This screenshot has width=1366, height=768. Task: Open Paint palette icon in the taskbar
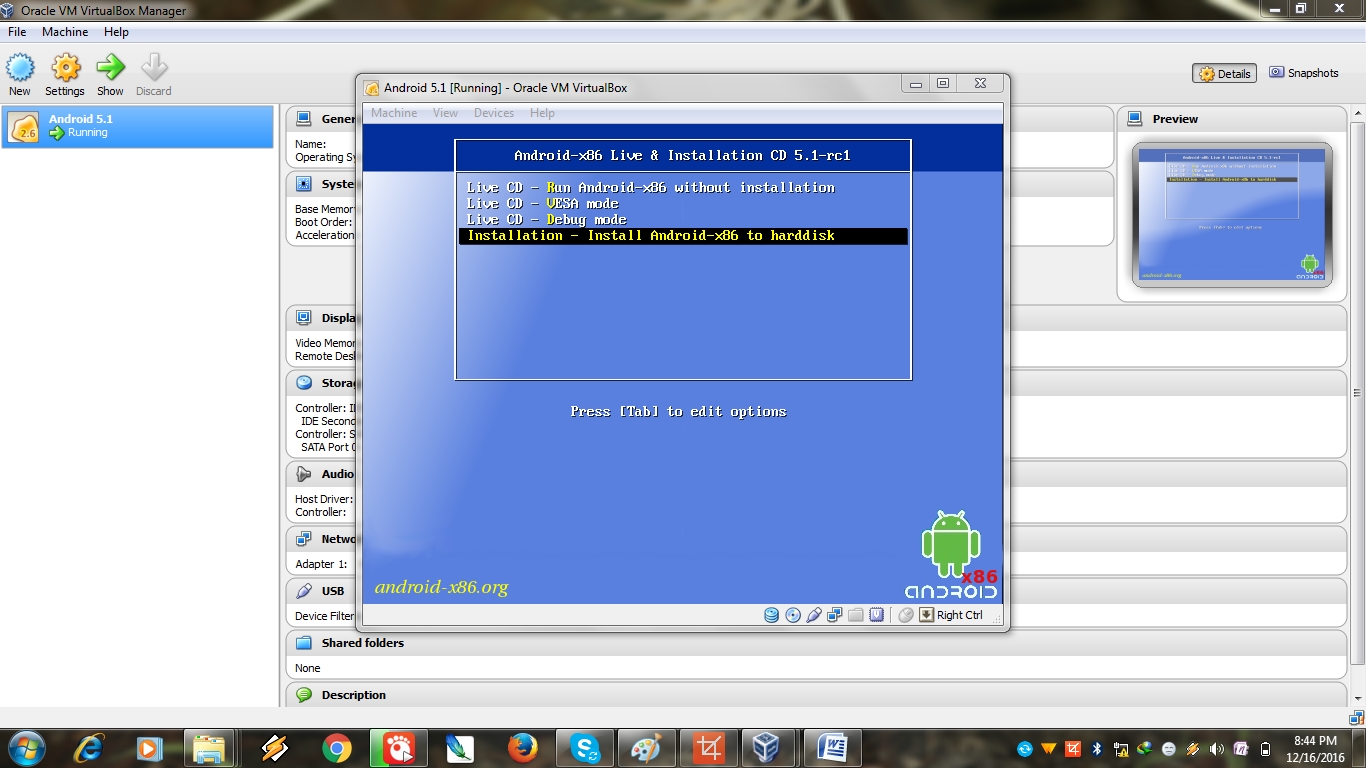[x=646, y=748]
